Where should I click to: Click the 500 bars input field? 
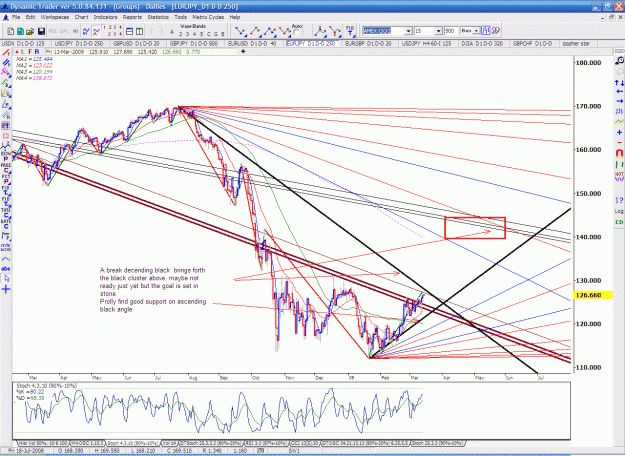451,31
